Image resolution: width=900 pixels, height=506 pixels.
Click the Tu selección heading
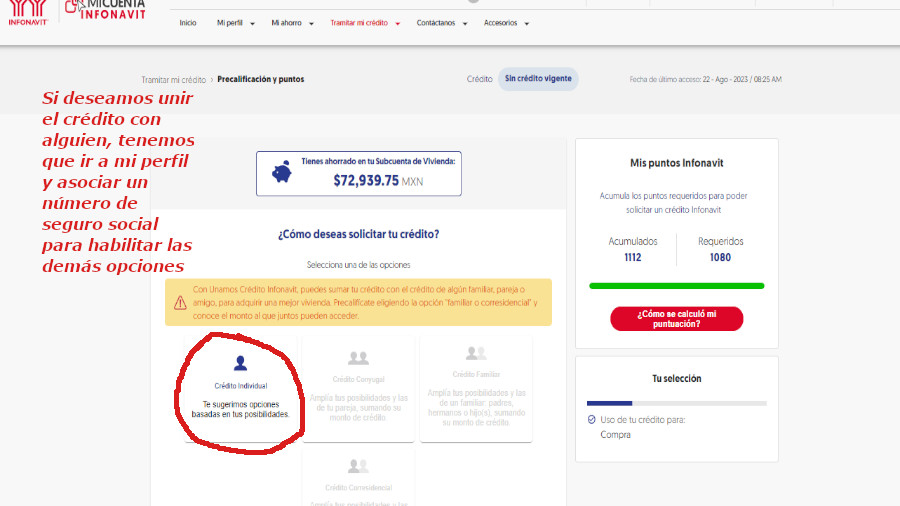point(677,379)
